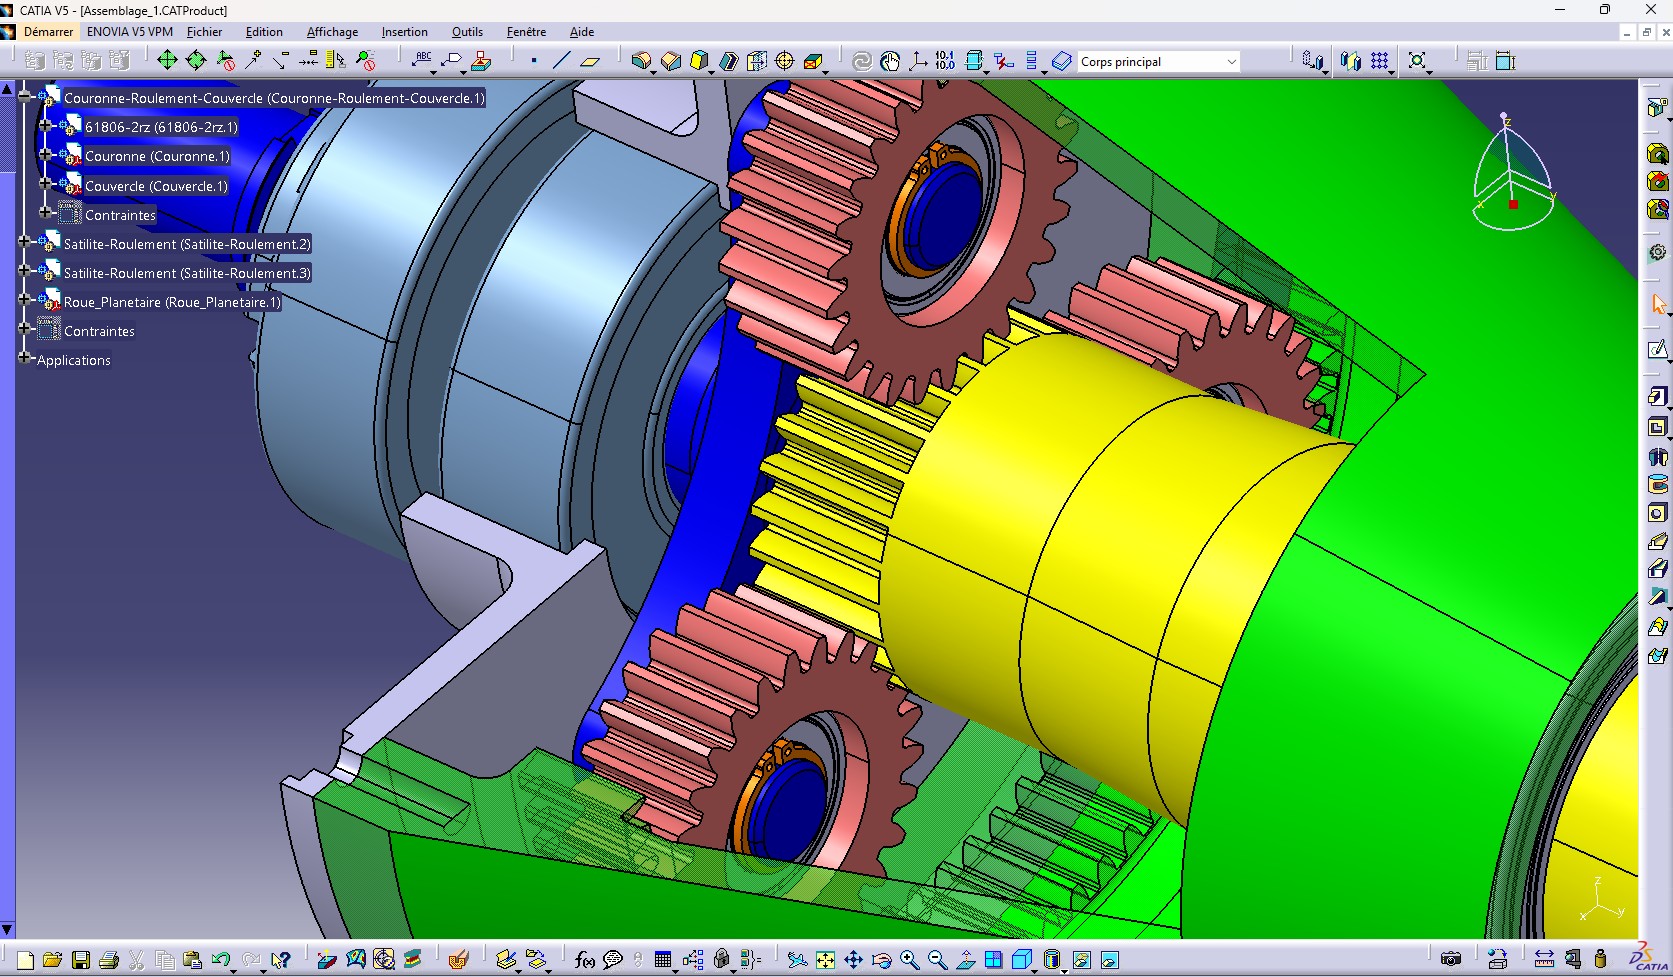1673x977 pixels.
Task: Click the New document icon
Action: pos(26,960)
